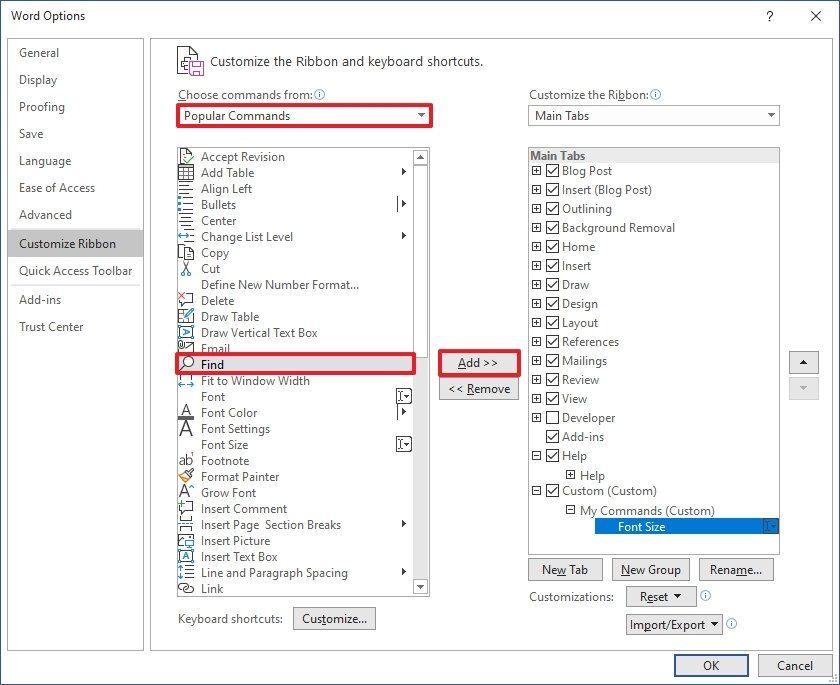Viewport: 840px width, 685px height.
Task: Select Font Size in My Commands group
Action: [686, 526]
